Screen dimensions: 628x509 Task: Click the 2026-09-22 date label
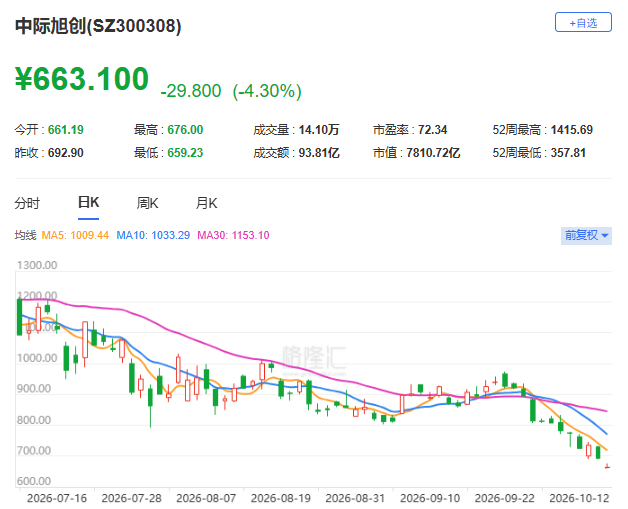505,498
